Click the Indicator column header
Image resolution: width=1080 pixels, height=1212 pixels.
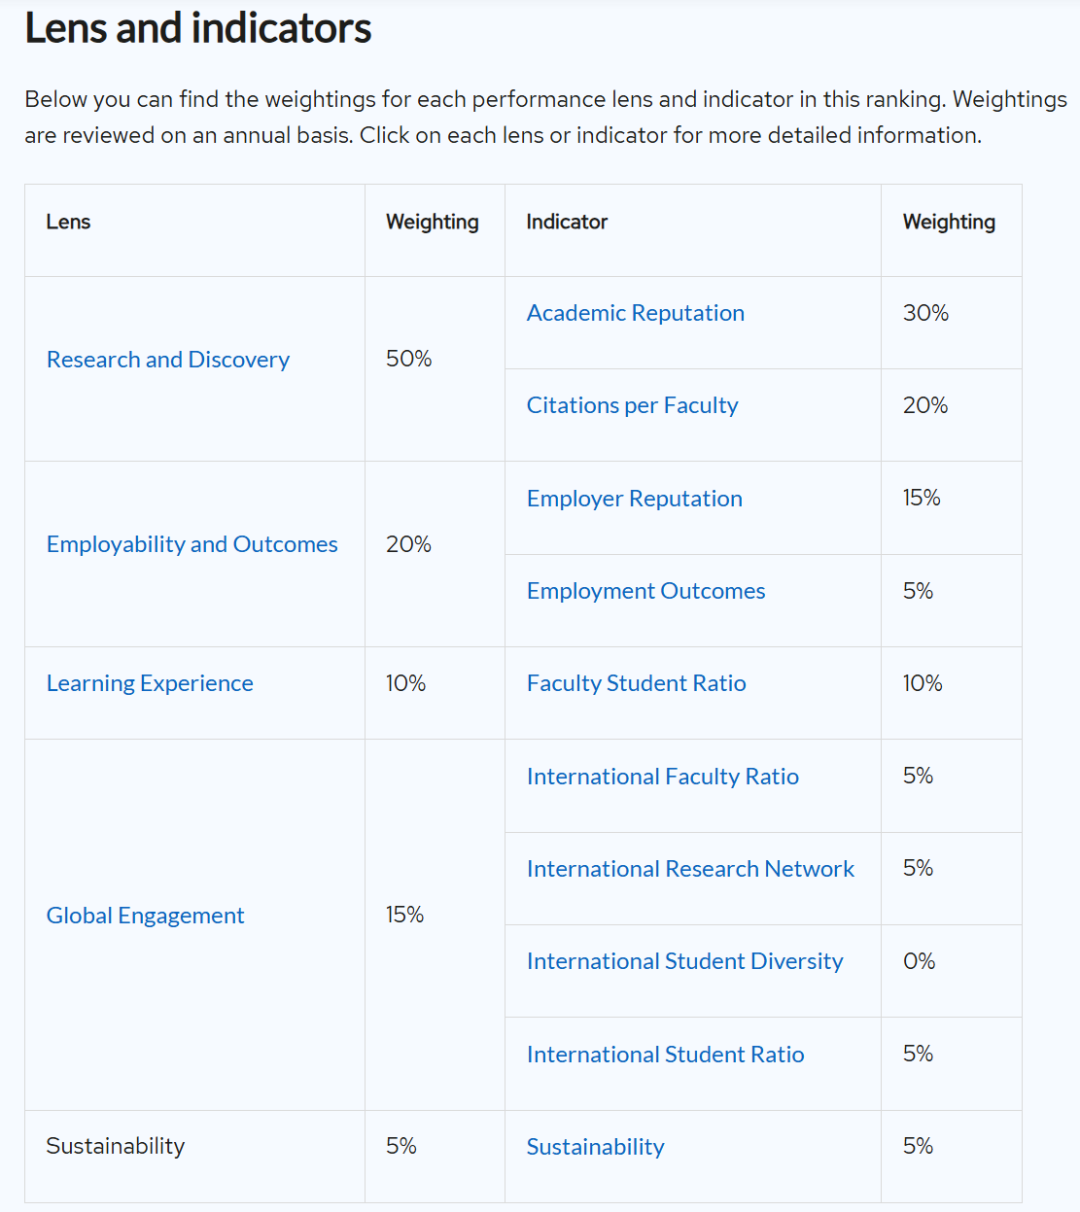pos(567,222)
